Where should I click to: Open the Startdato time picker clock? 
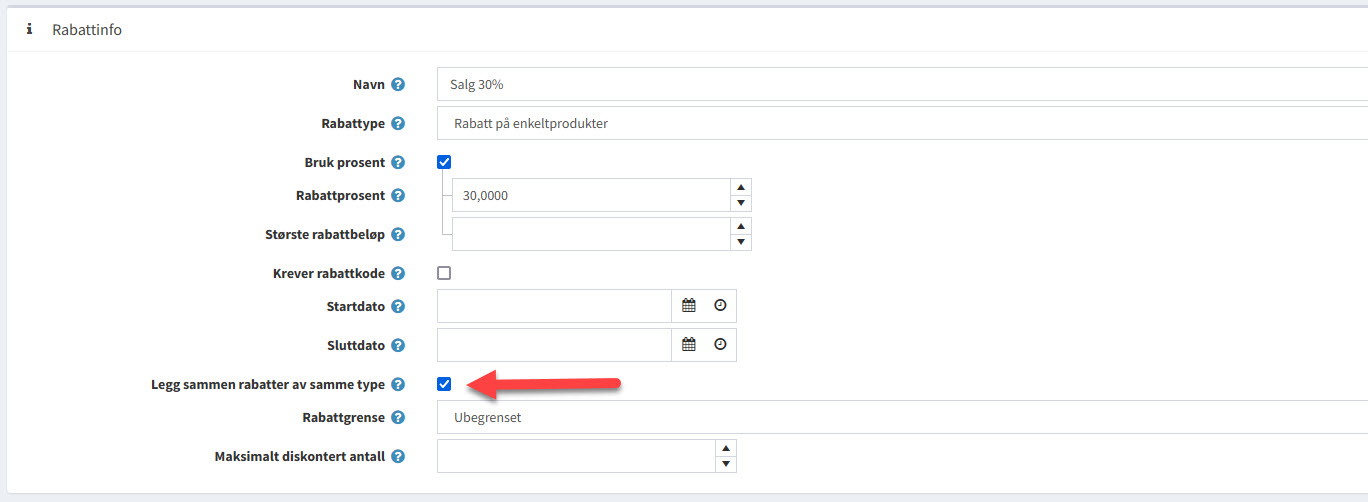[x=720, y=306]
